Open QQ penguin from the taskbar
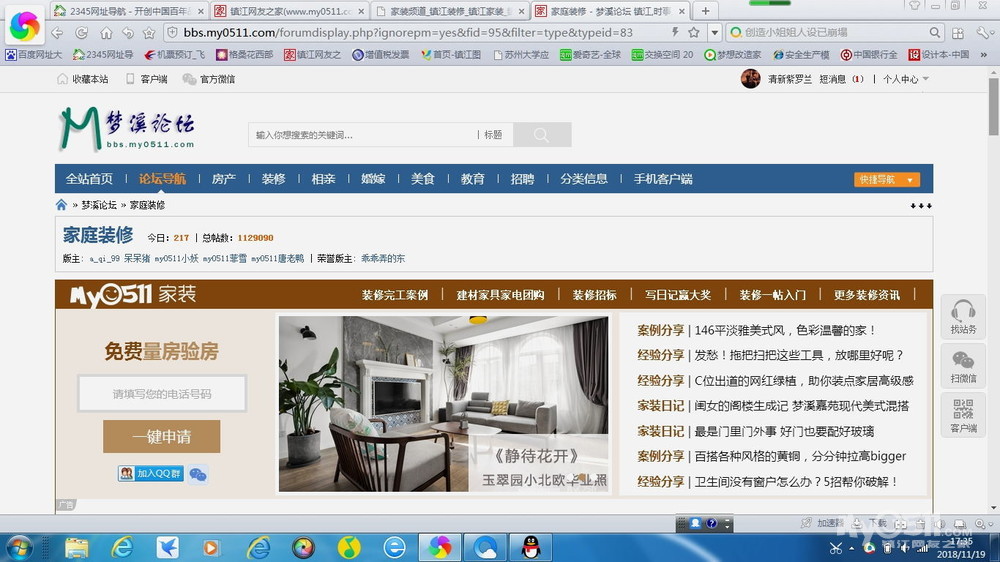 click(531, 547)
